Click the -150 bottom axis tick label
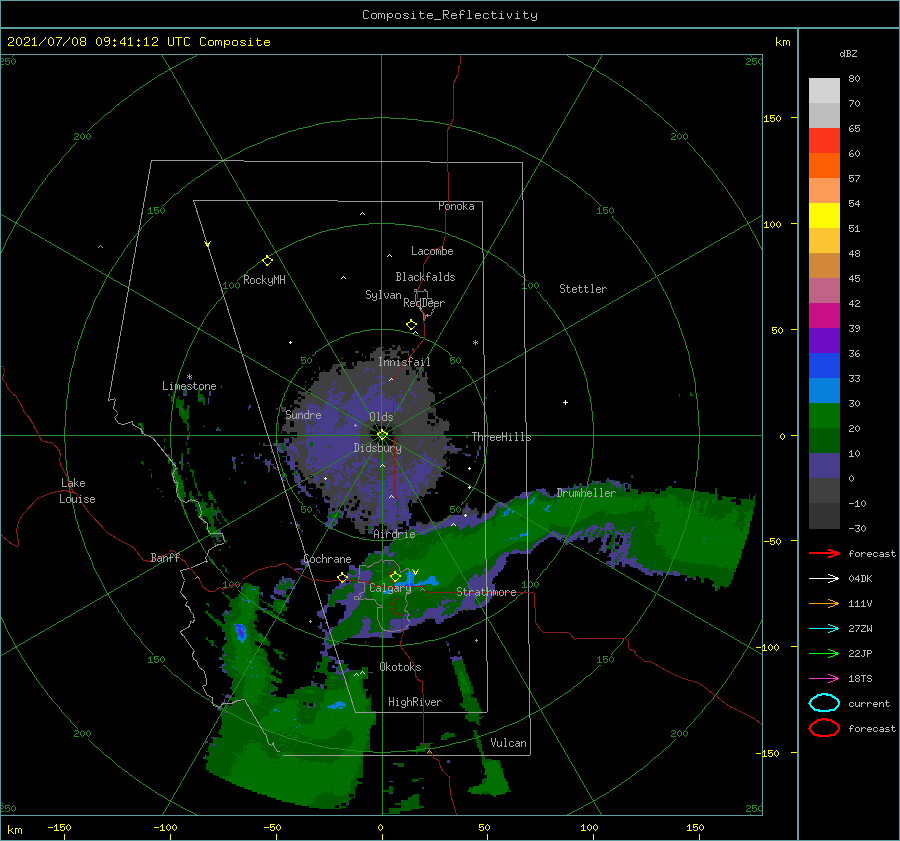This screenshot has height=841, width=900. [59, 827]
